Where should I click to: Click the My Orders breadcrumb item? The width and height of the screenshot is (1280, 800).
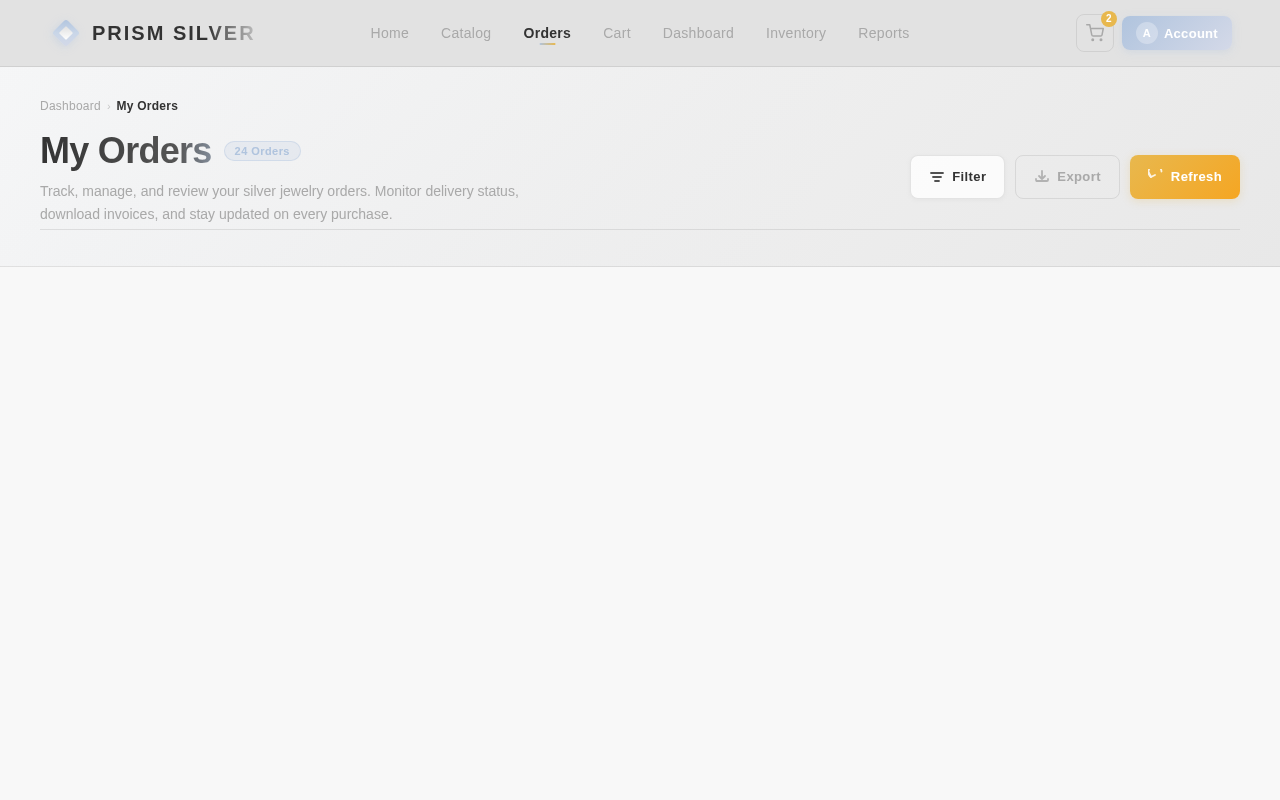pos(147,106)
